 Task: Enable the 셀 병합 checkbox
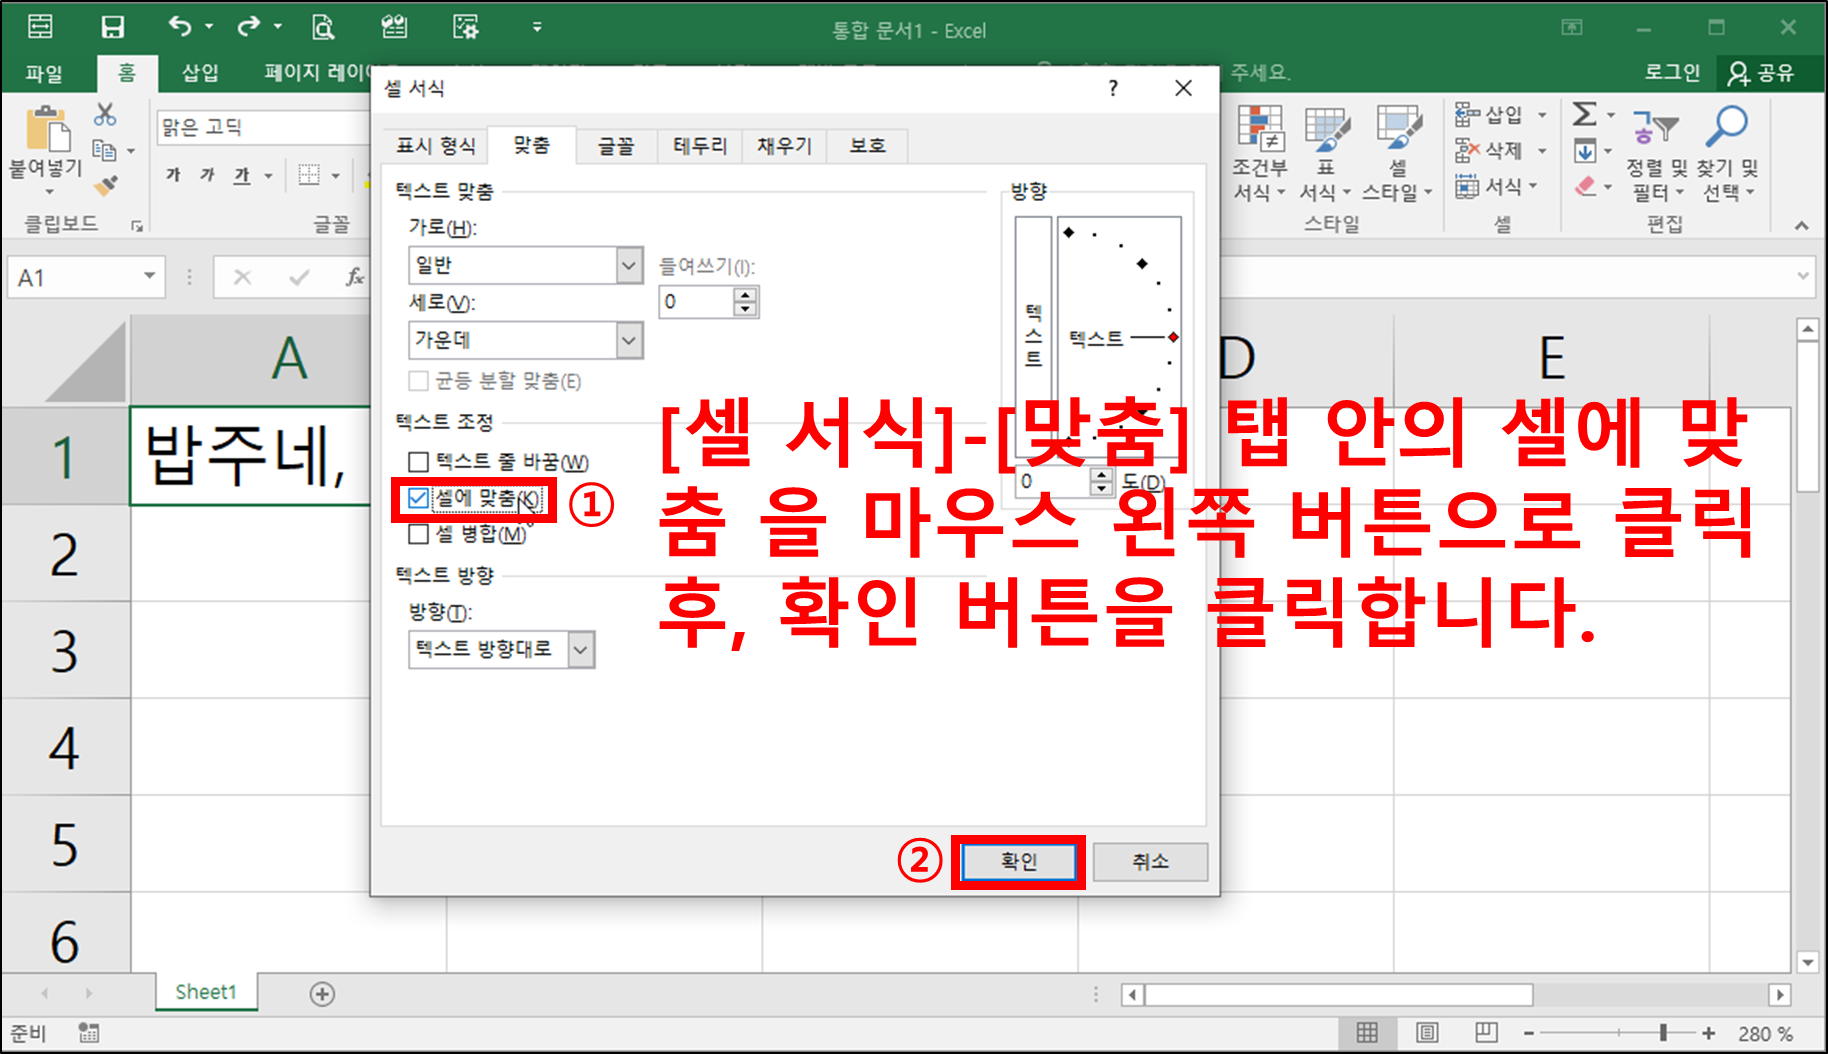(417, 535)
